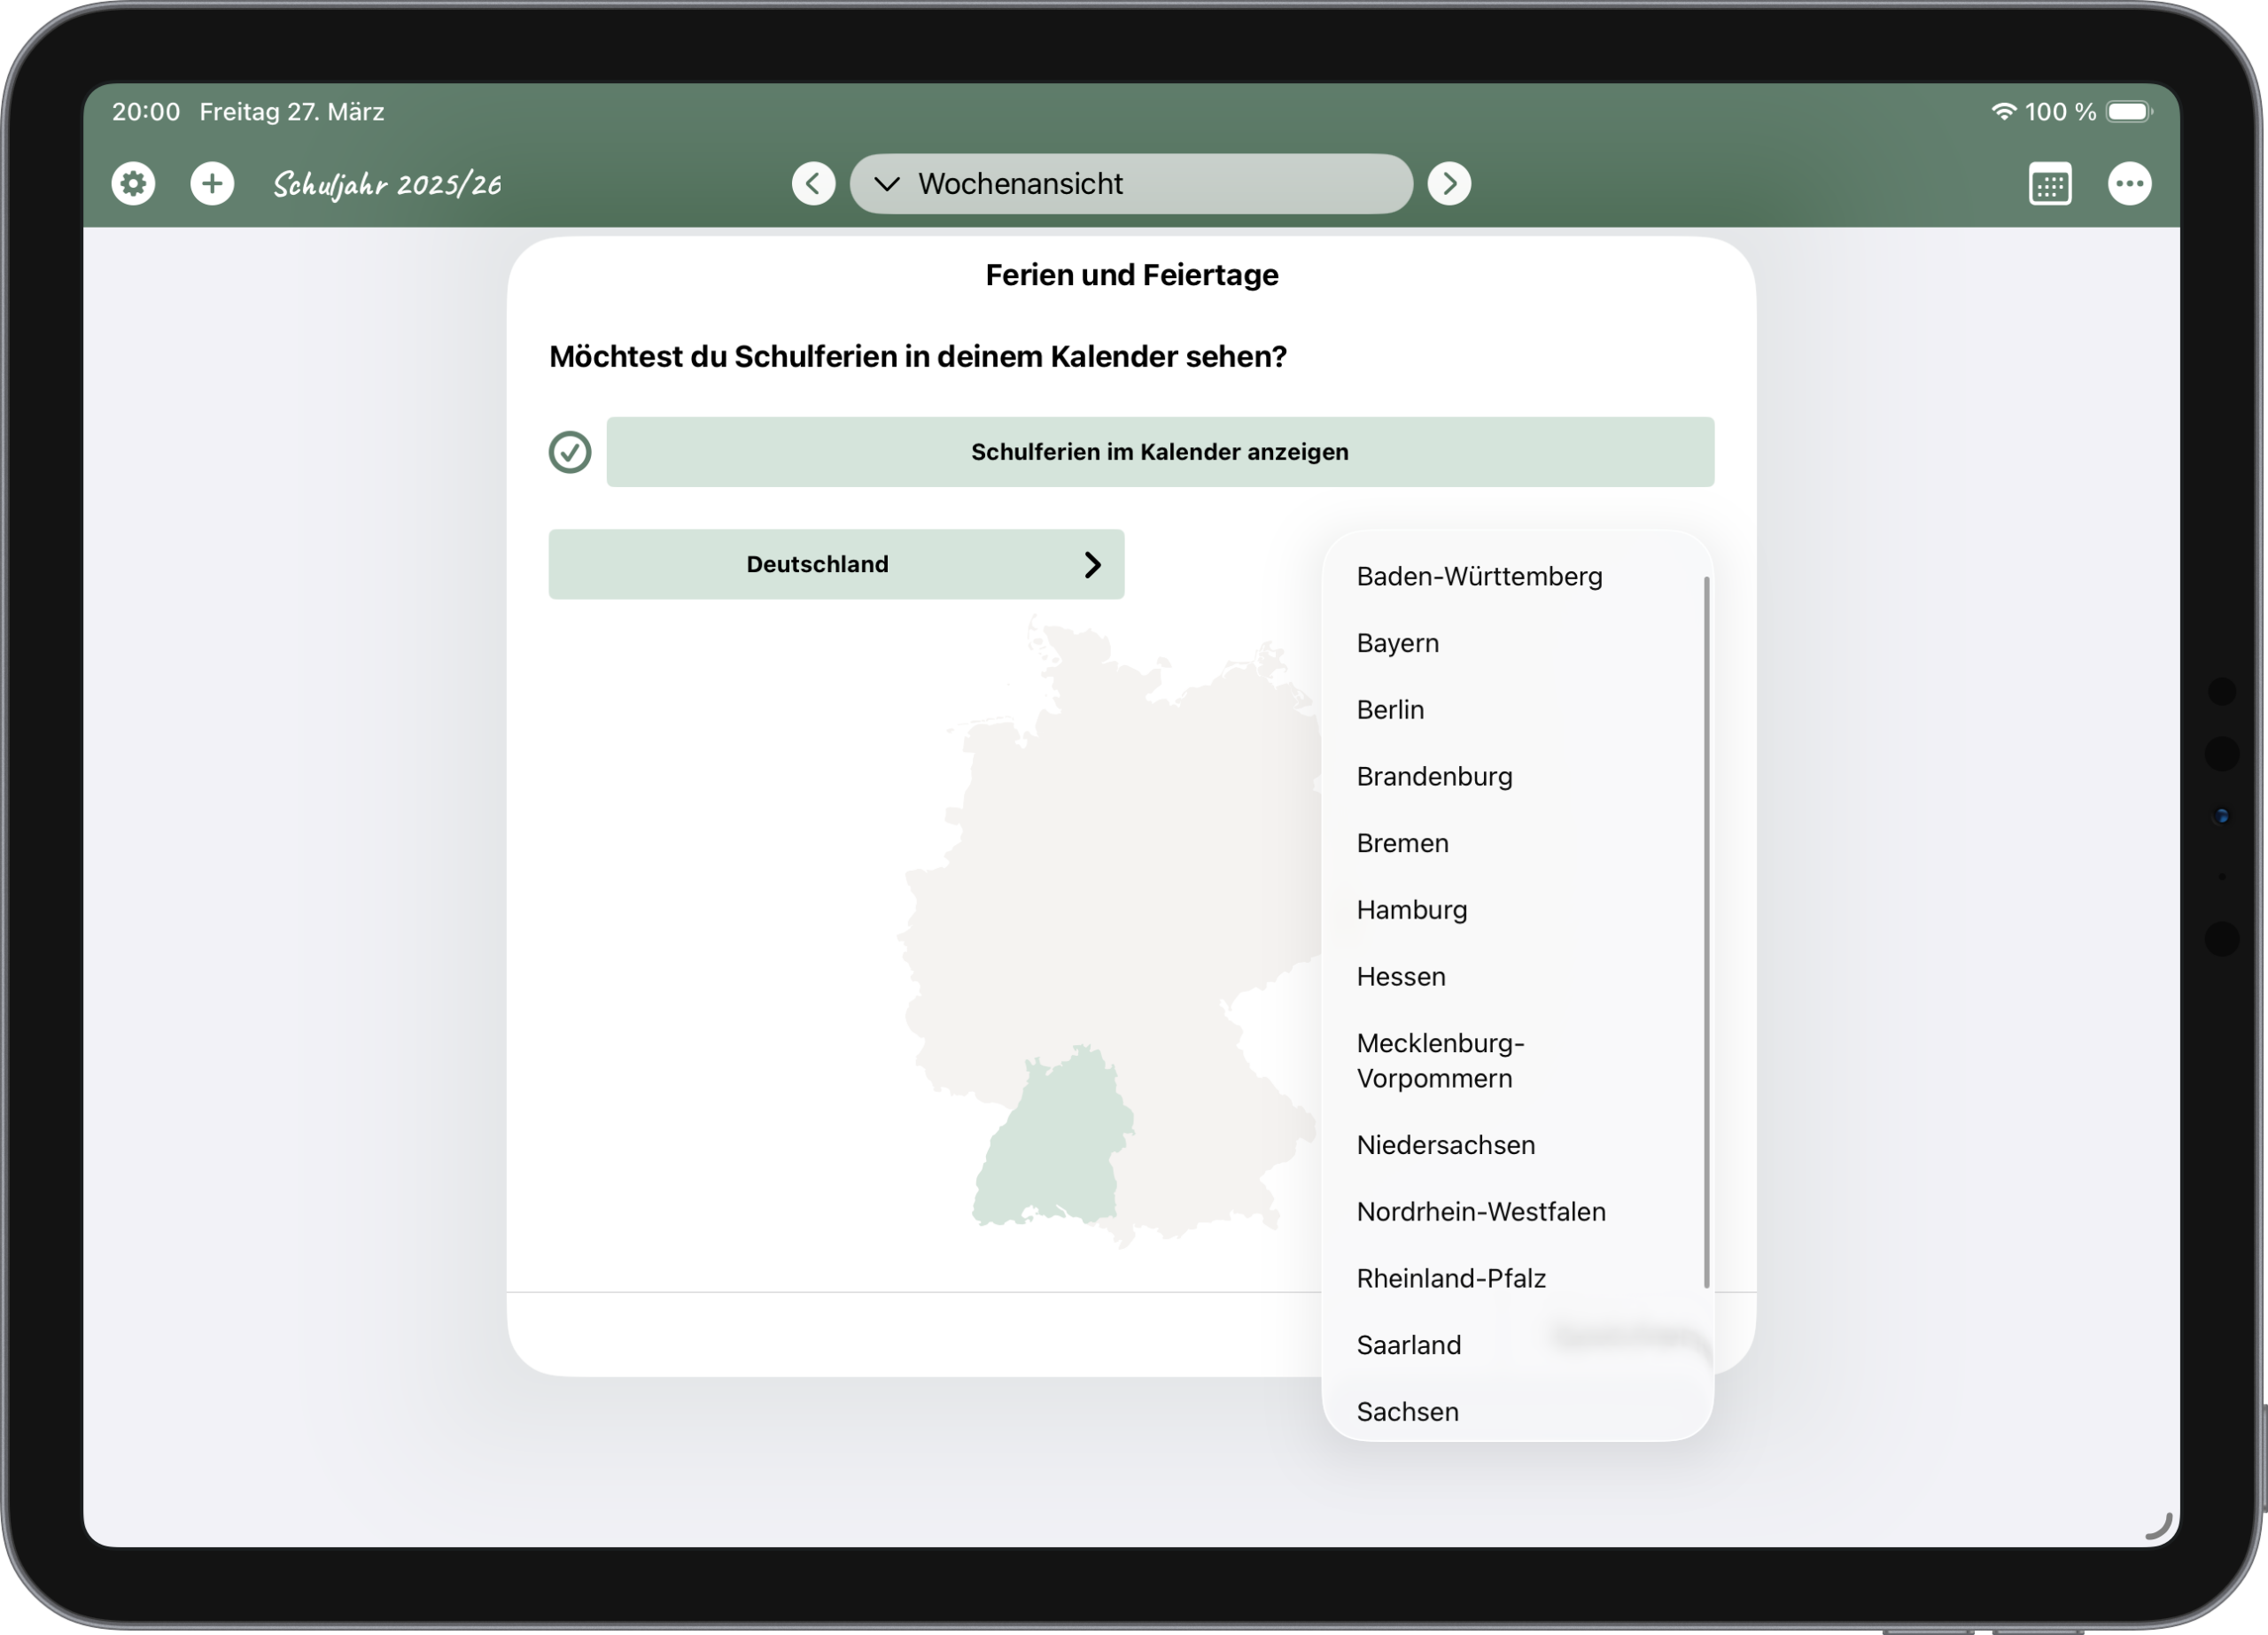Open the calendar overview icon top right
The height and width of the screenshot is (1635, 2268).
2051,183
